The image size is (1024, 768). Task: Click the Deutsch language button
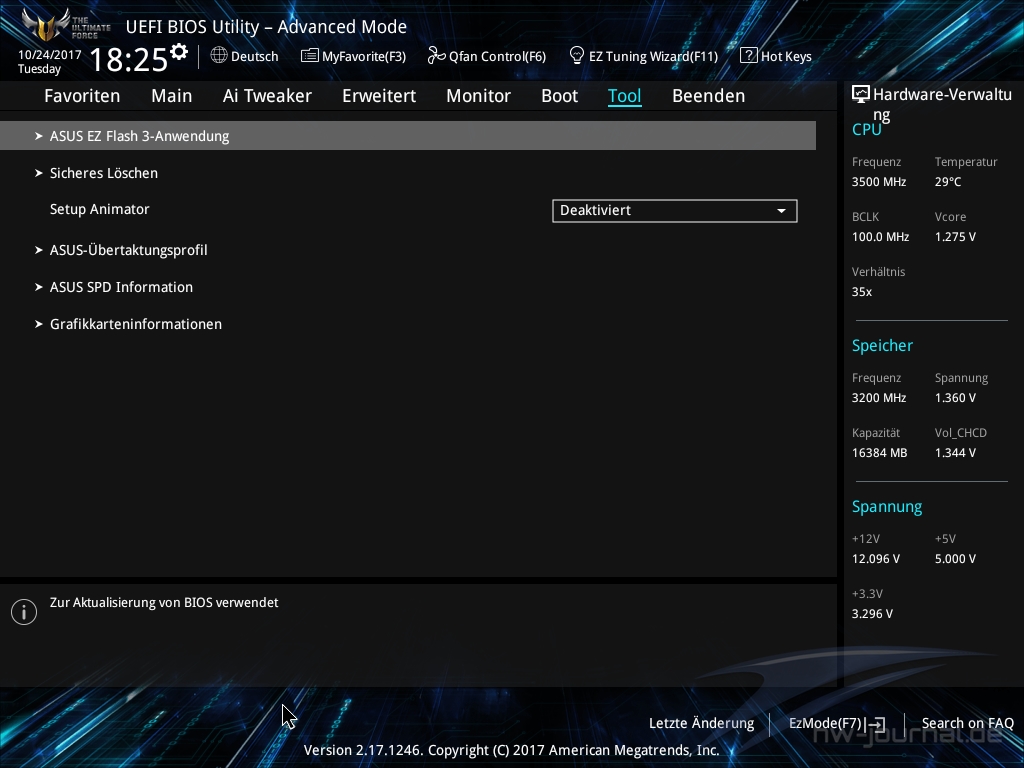click(244, 56)
